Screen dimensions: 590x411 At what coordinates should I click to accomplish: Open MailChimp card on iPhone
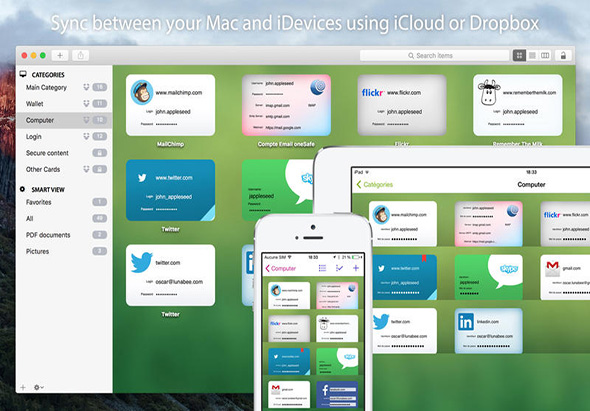point(289,295)
